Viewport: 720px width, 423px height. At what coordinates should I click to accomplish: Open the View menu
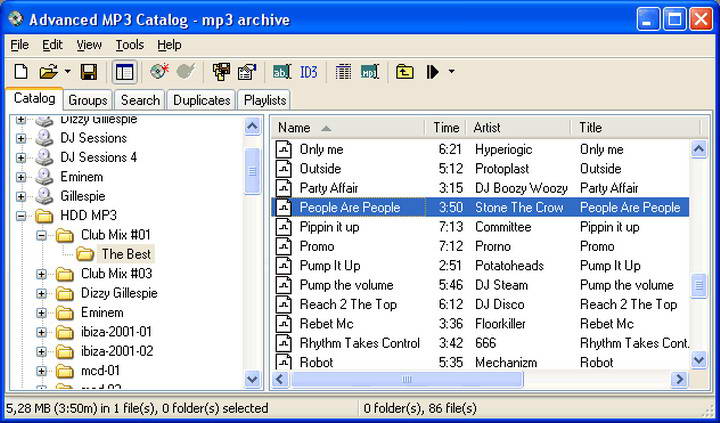click(x=89, y=45)
